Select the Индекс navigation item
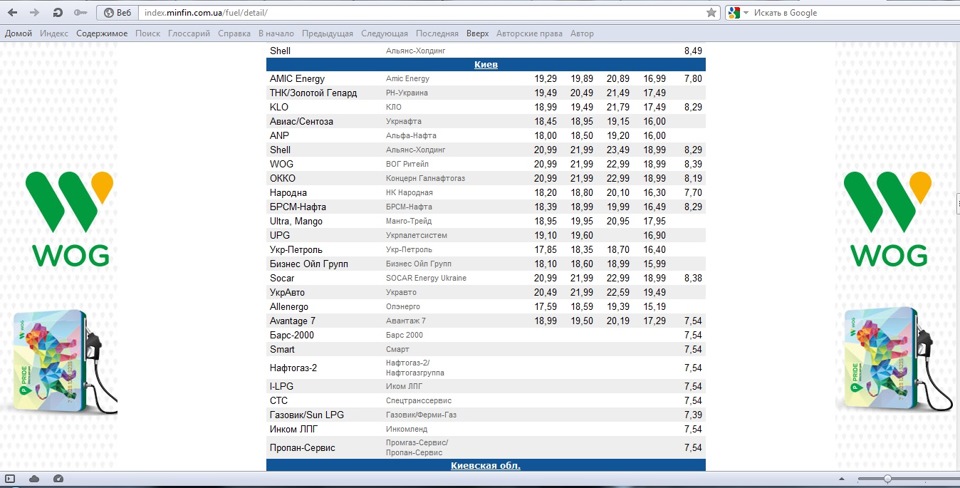960x488 pixels. tap(54, 34)
